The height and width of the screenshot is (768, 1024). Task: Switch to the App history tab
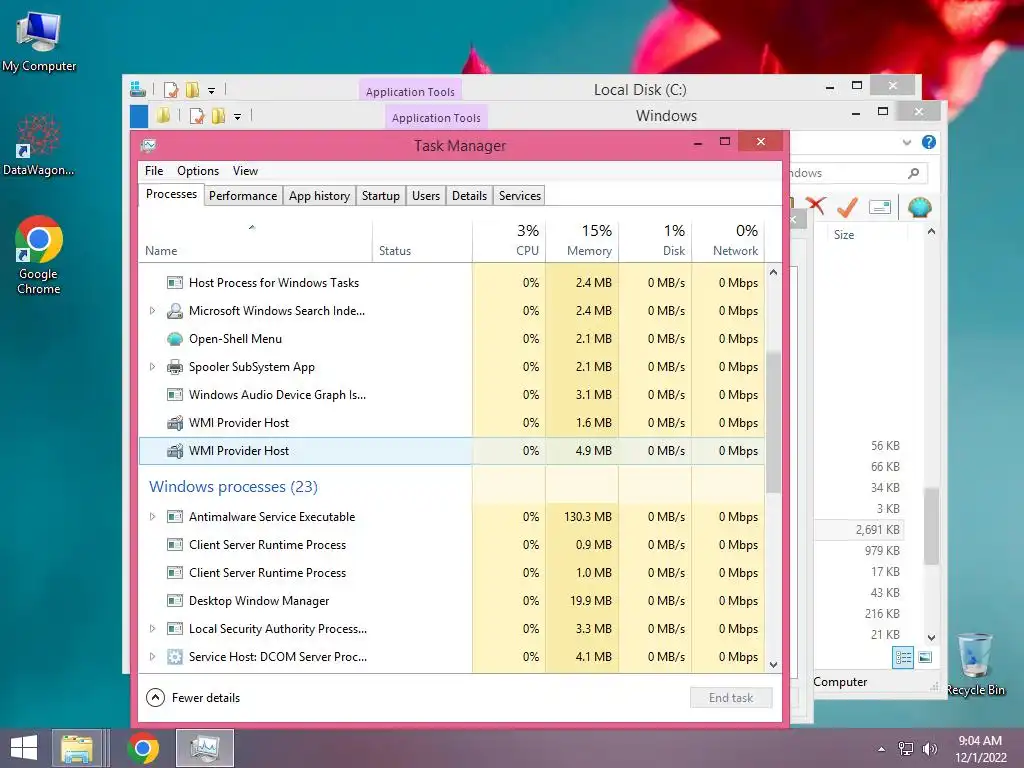pos(319,196)
